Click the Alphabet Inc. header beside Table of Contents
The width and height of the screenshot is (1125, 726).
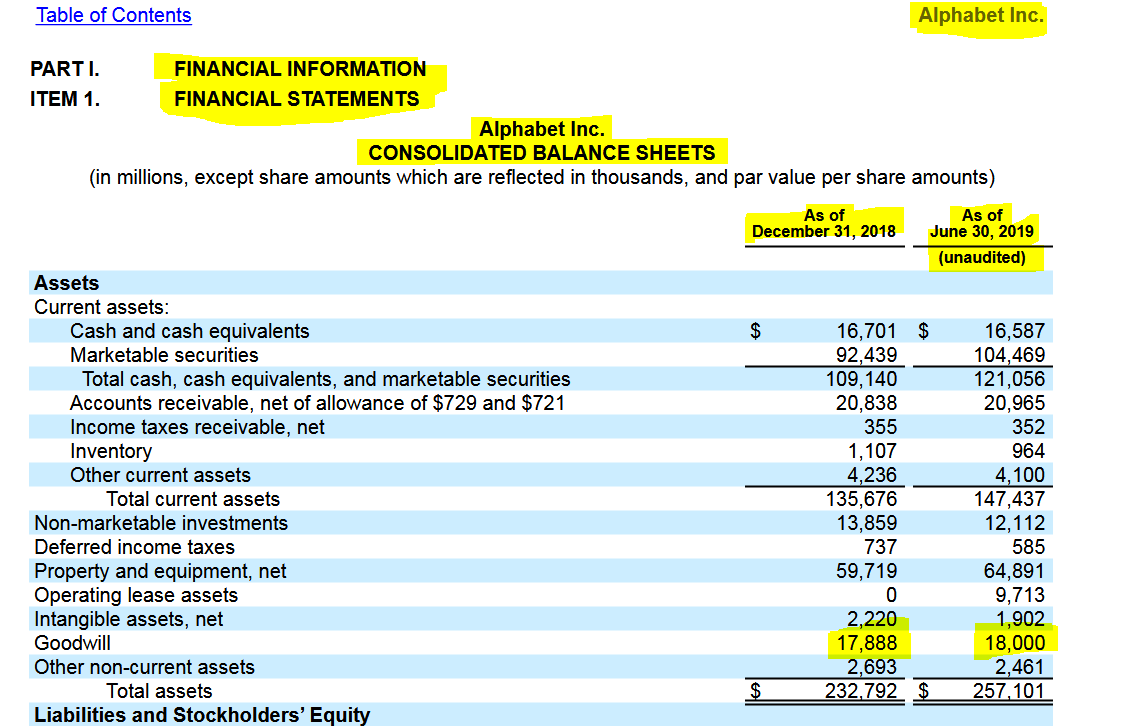click(x=981, y=15)
